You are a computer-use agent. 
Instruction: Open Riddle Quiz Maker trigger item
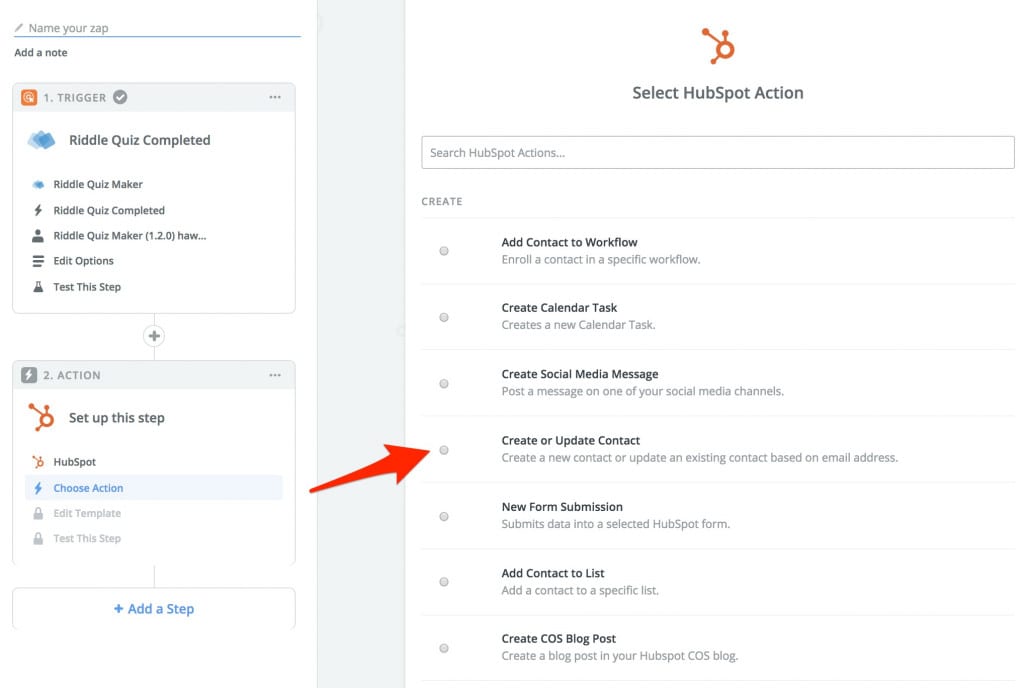[x=98, y=184]
